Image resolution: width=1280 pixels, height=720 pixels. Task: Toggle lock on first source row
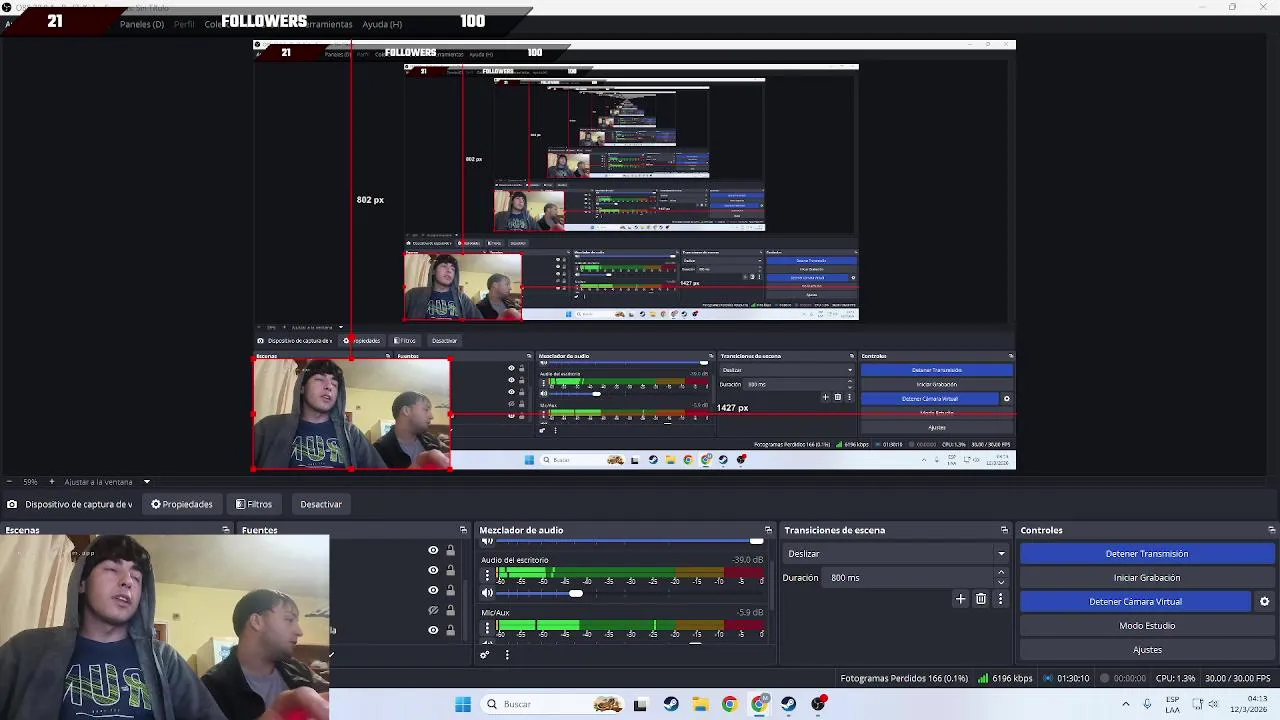click(450, 550)
